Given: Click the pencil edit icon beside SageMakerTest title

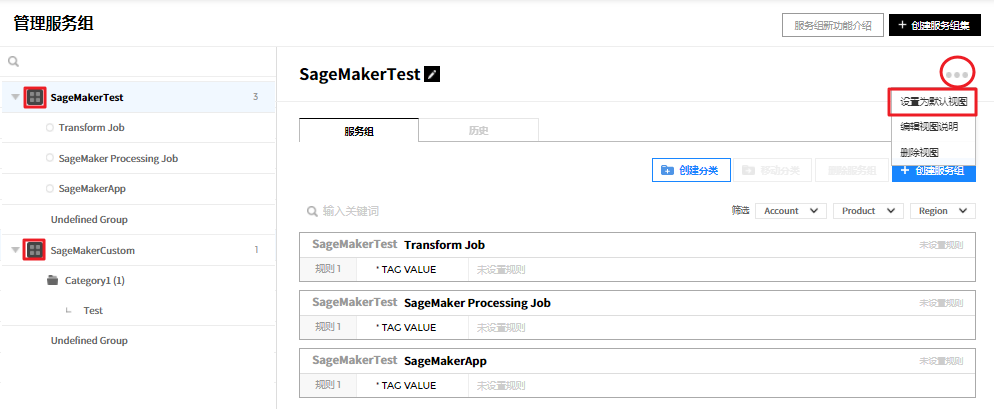Looking at the screenshot, I should [432, 74].
